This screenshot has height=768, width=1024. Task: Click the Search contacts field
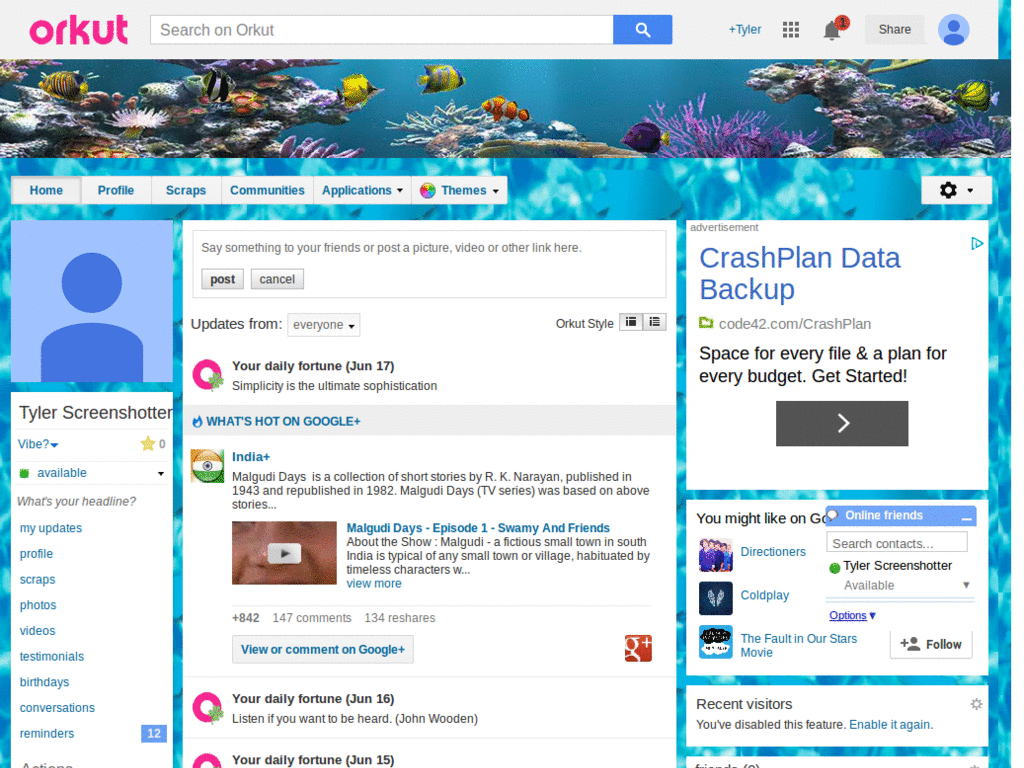point(897,543)
